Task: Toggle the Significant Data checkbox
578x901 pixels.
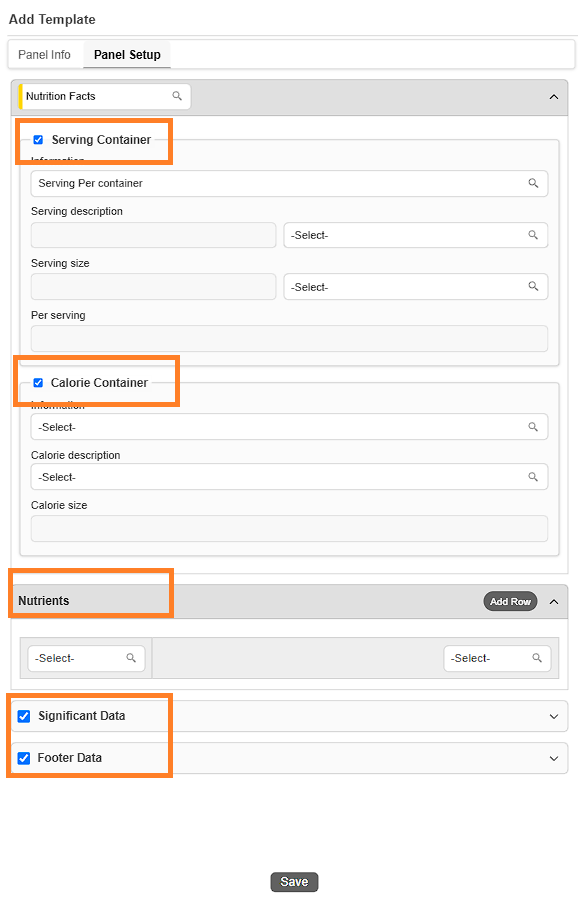Action: [24, 716]
